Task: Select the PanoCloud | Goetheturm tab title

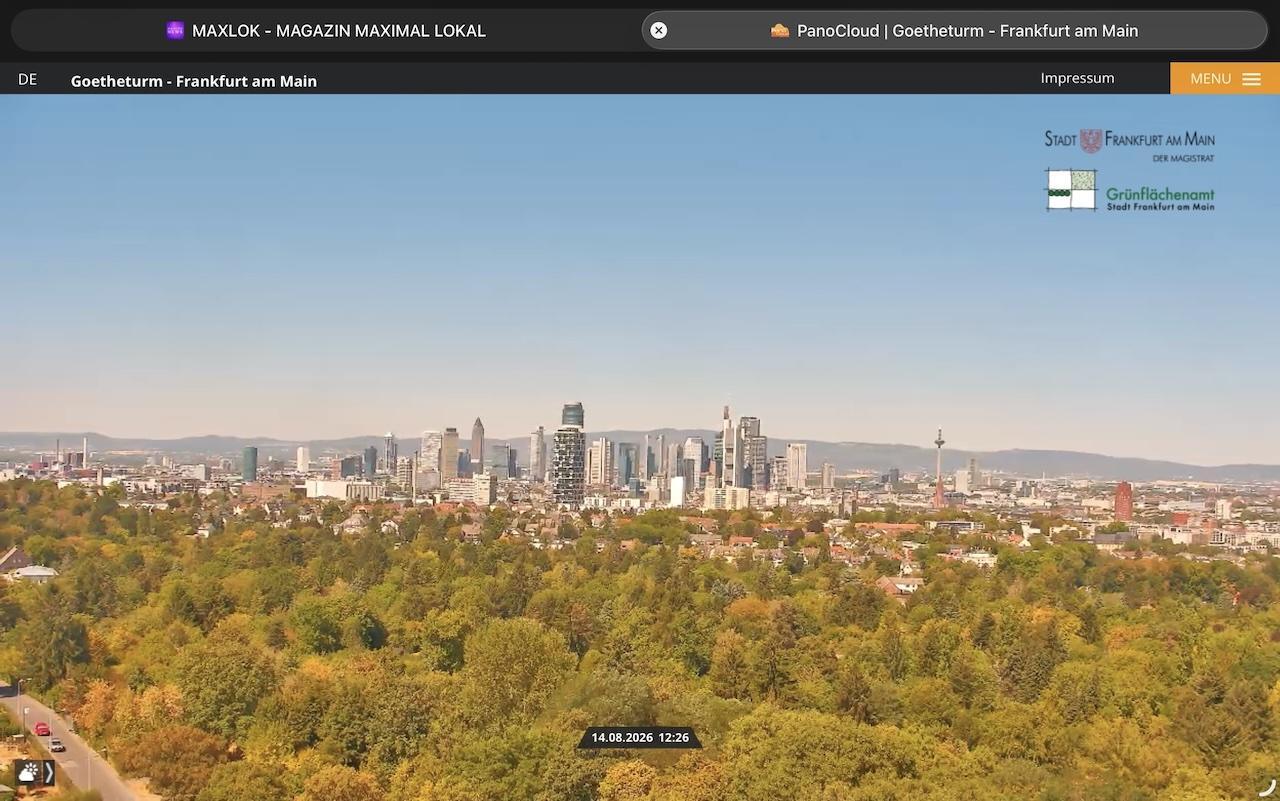Action: [x=967, y=31]
